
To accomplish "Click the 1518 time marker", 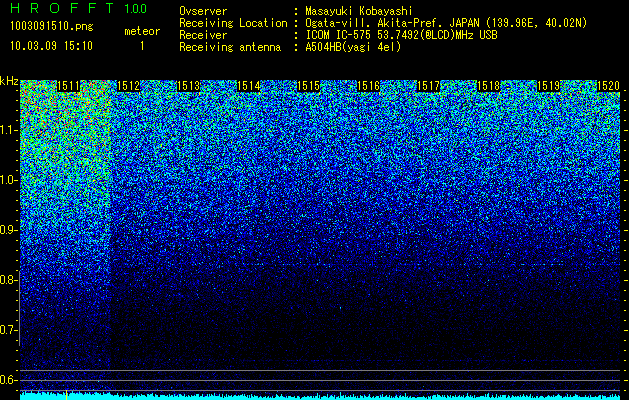I will (x=489, y=86).
